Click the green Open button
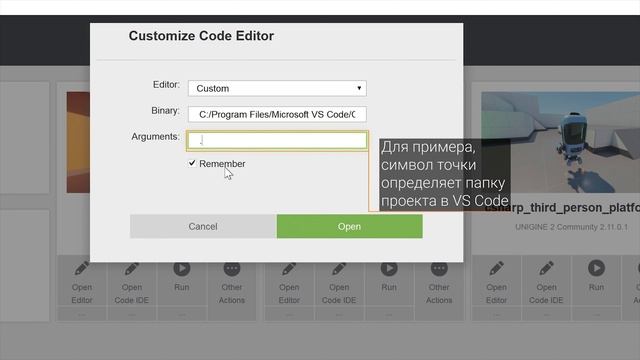 coord(349,226)
